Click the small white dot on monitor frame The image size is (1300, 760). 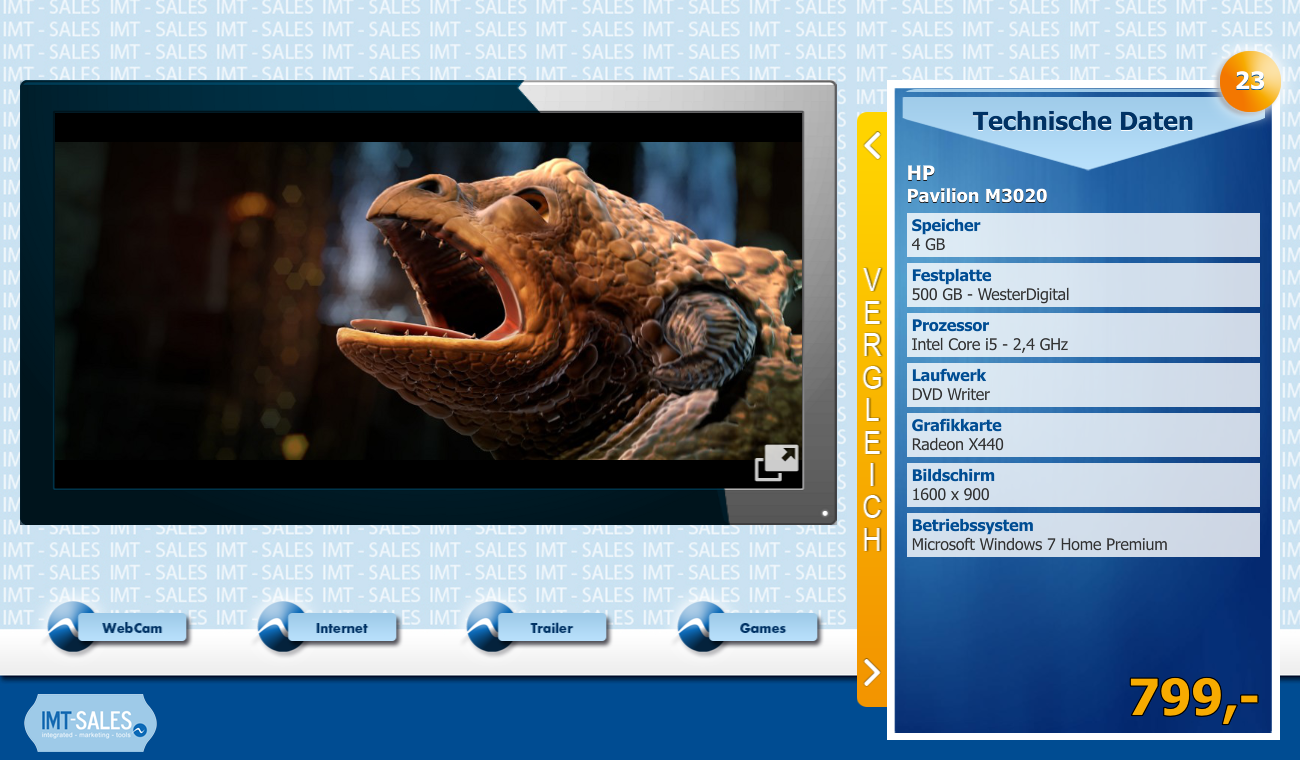tap(825, 513)
